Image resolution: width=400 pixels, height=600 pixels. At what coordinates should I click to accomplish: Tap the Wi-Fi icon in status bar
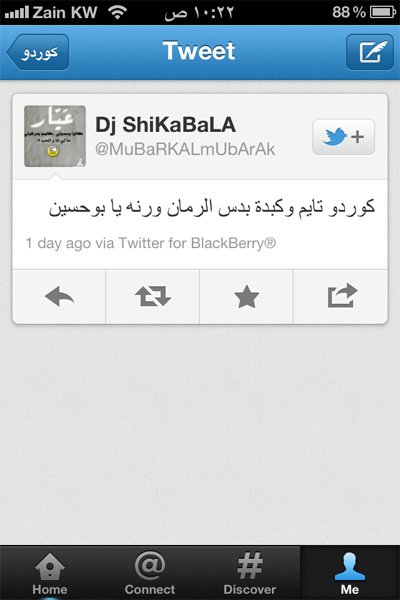pyautogui.click(x=118, y=12)
